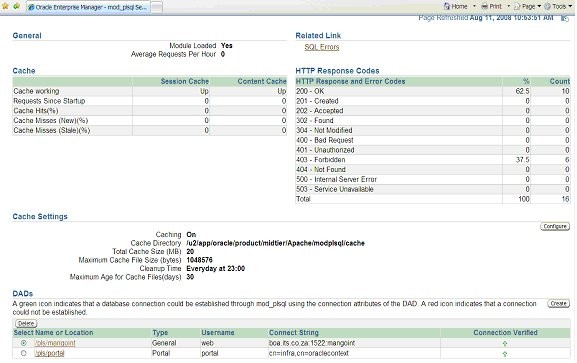This screenshot has height=363, width=577.
Task: Click the Session Cache column header
Action: 185,81
